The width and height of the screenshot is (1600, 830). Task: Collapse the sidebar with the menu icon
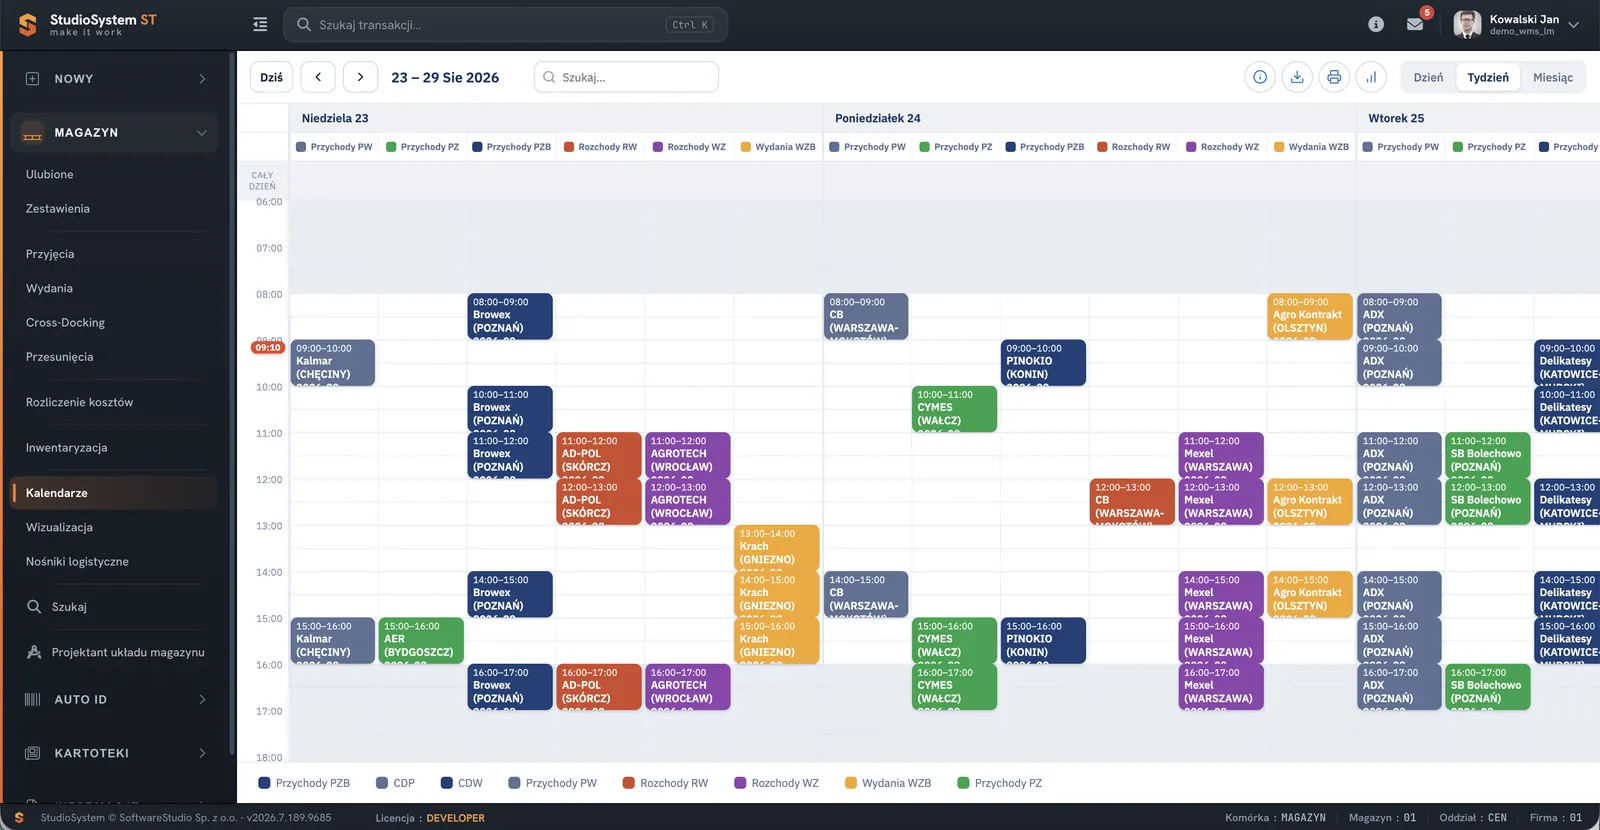coord(260,25)
